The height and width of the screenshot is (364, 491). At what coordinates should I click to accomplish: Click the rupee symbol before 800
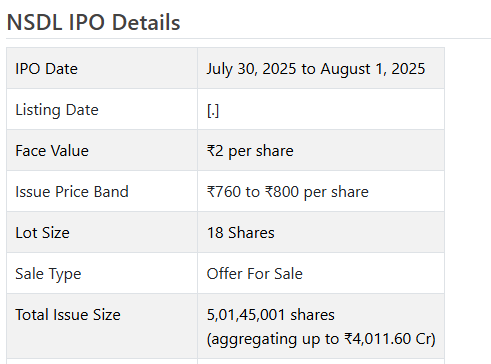point(269,192)
